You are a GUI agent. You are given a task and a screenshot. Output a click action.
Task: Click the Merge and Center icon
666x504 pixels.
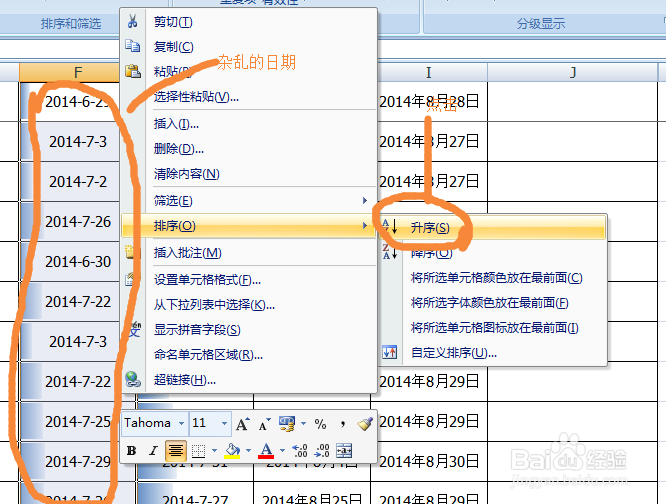pos(344,451)
